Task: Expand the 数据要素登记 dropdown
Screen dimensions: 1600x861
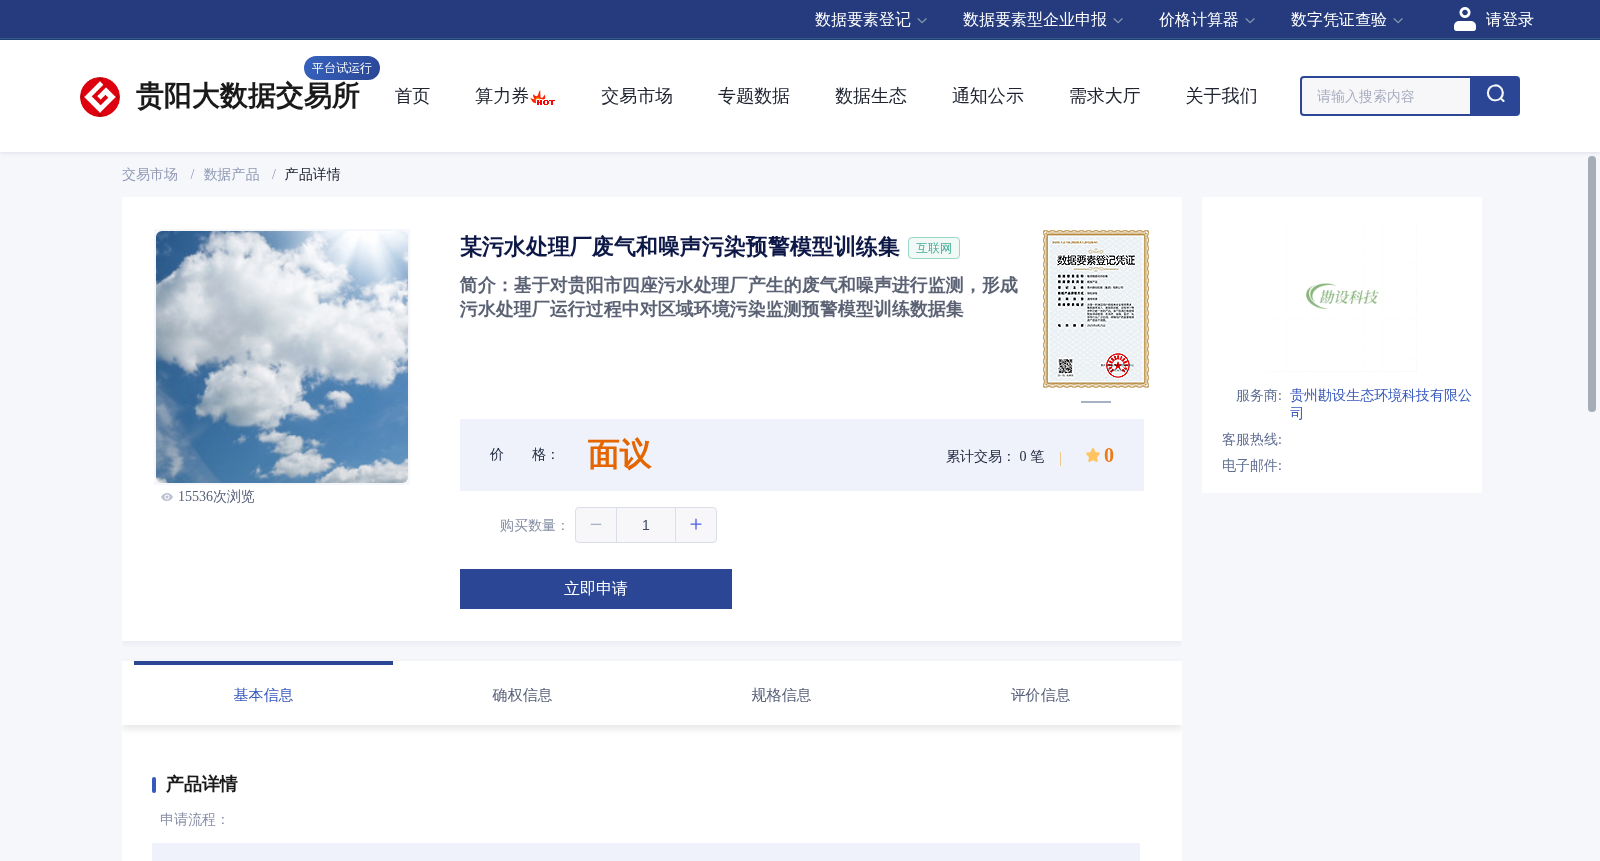Action: [x=871, y=20]
